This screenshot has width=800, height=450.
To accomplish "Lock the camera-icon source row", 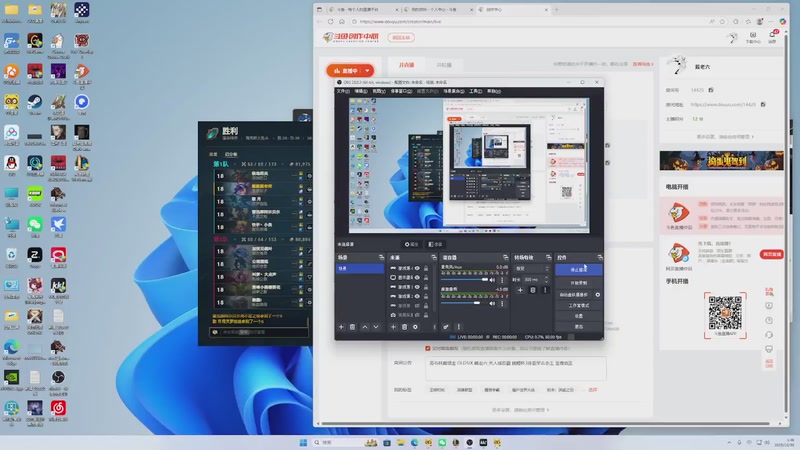I will 426,315.
